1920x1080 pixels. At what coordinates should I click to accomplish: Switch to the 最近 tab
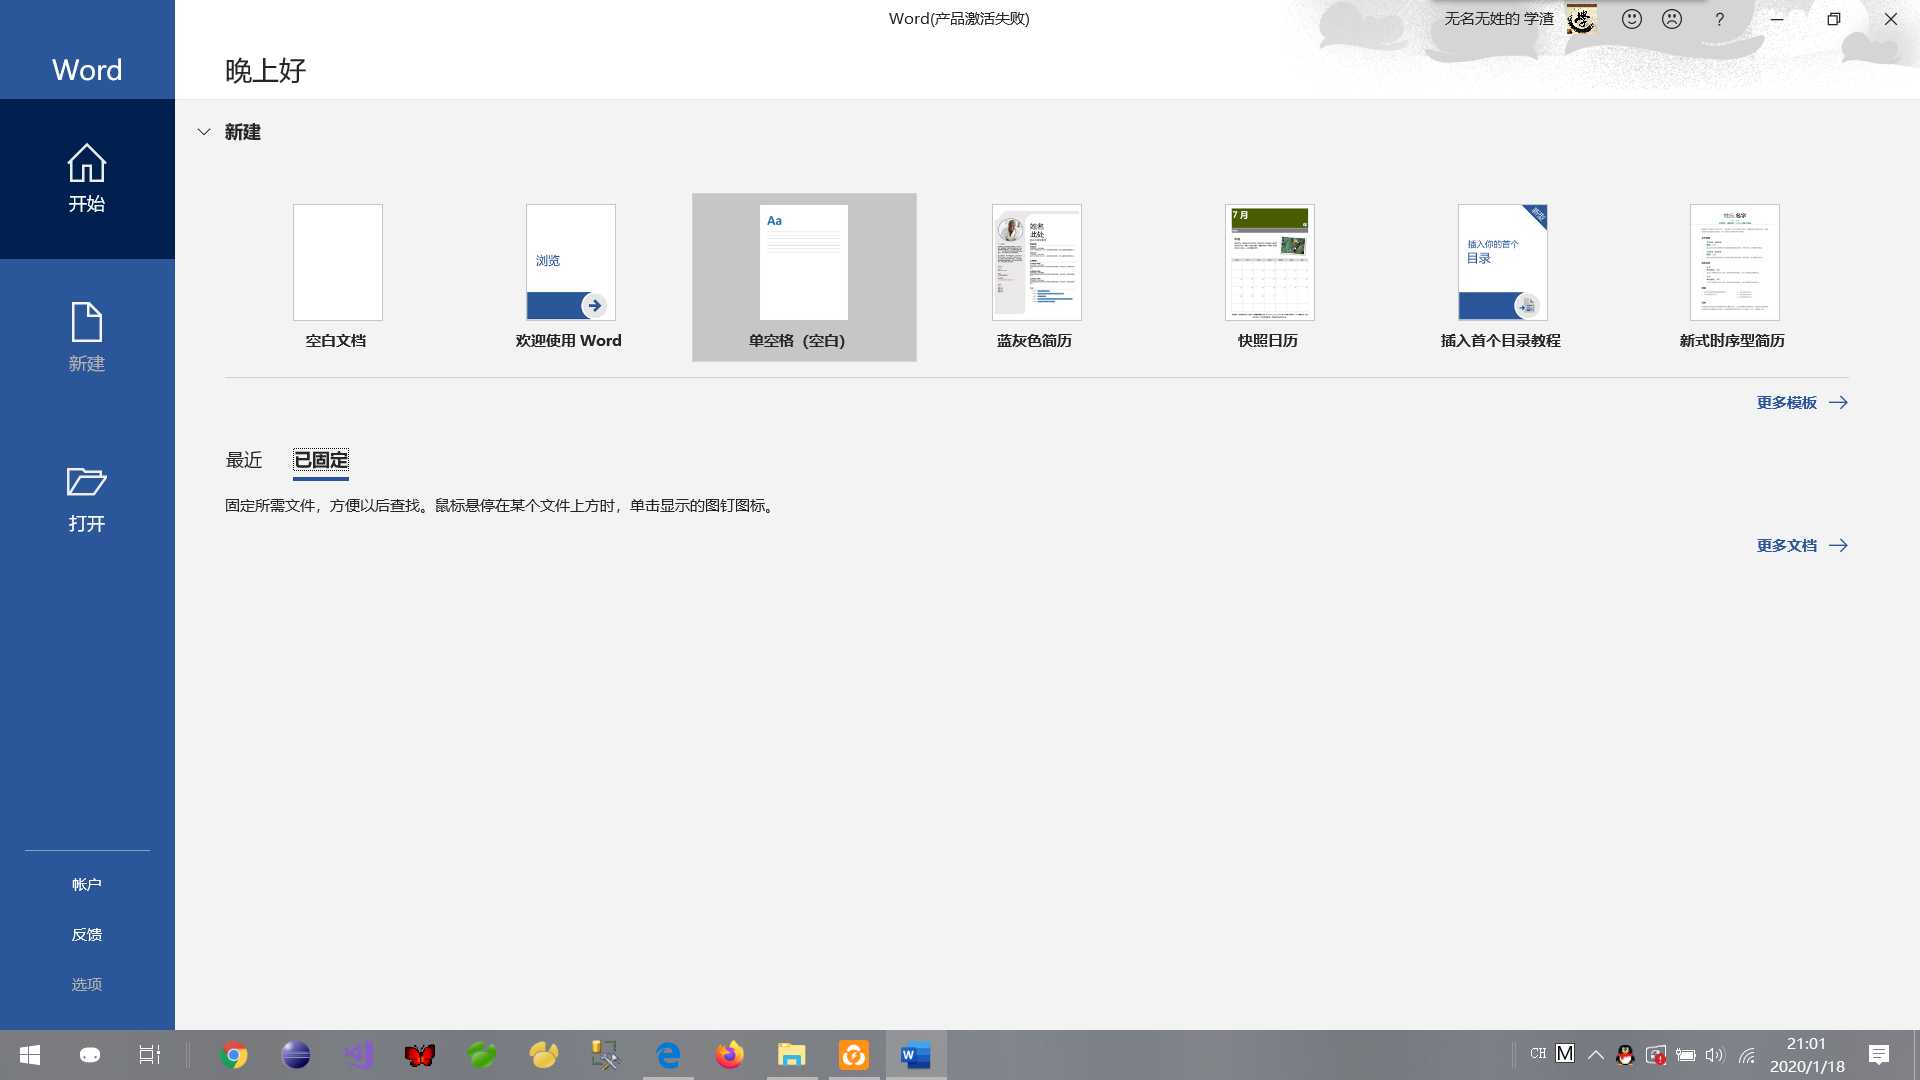pyautogui.click(x=244, y=460)
